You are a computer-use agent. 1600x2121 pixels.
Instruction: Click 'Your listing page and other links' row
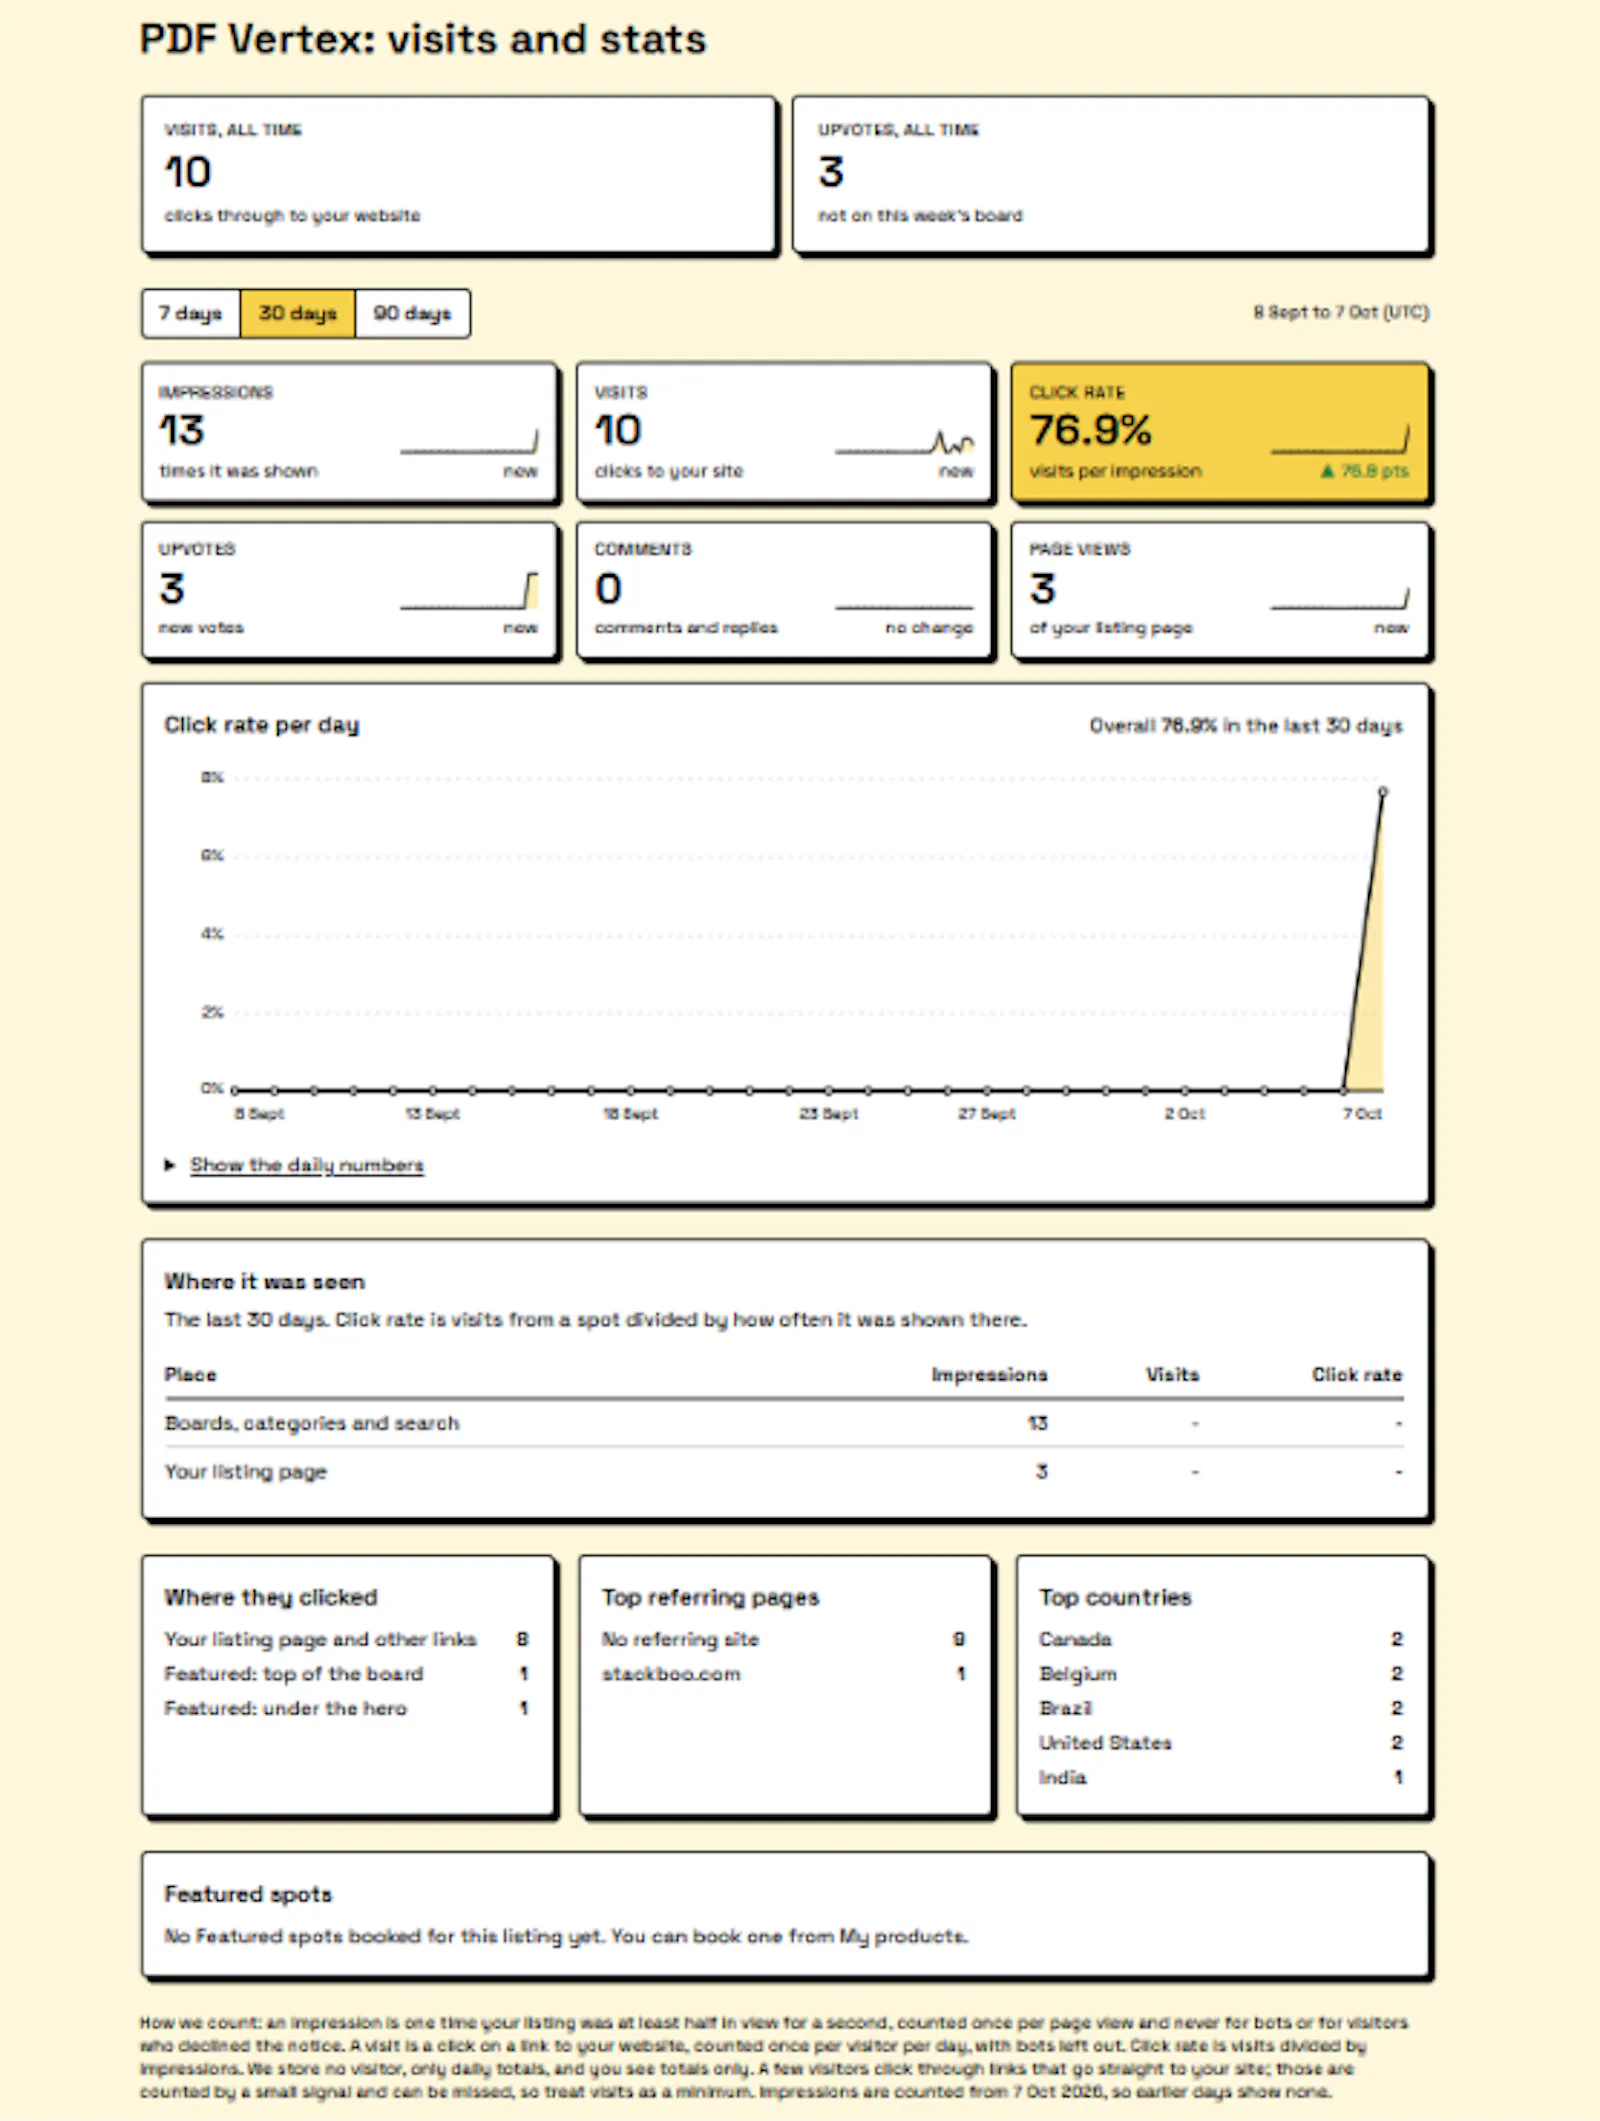[347, 1639]
